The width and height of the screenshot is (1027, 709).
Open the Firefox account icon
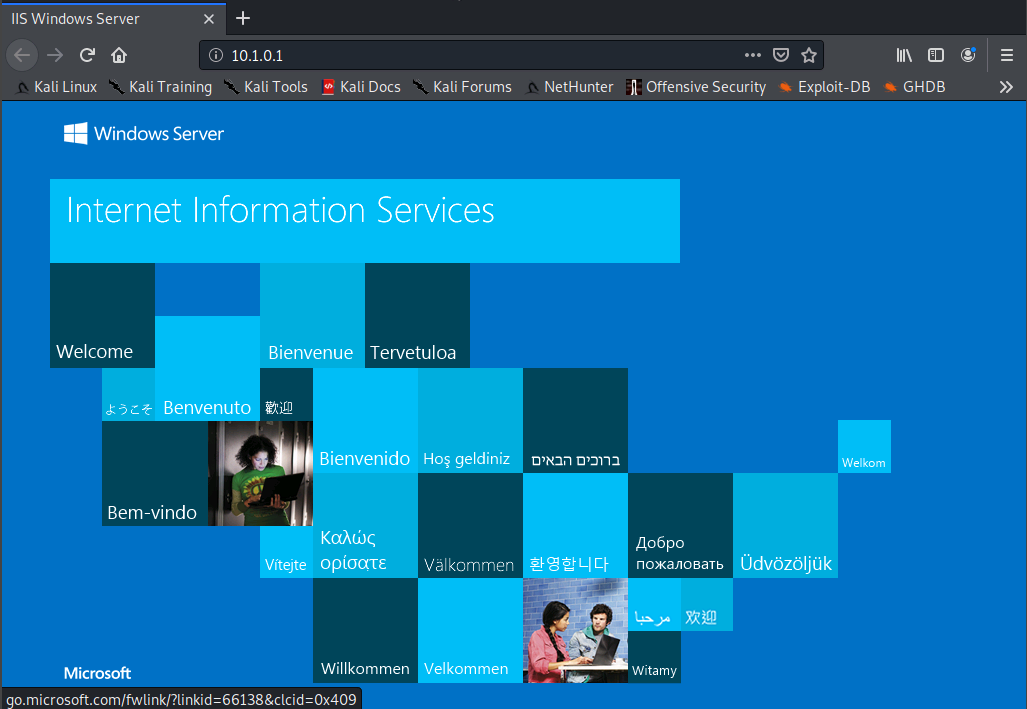(x=968, y=55)
